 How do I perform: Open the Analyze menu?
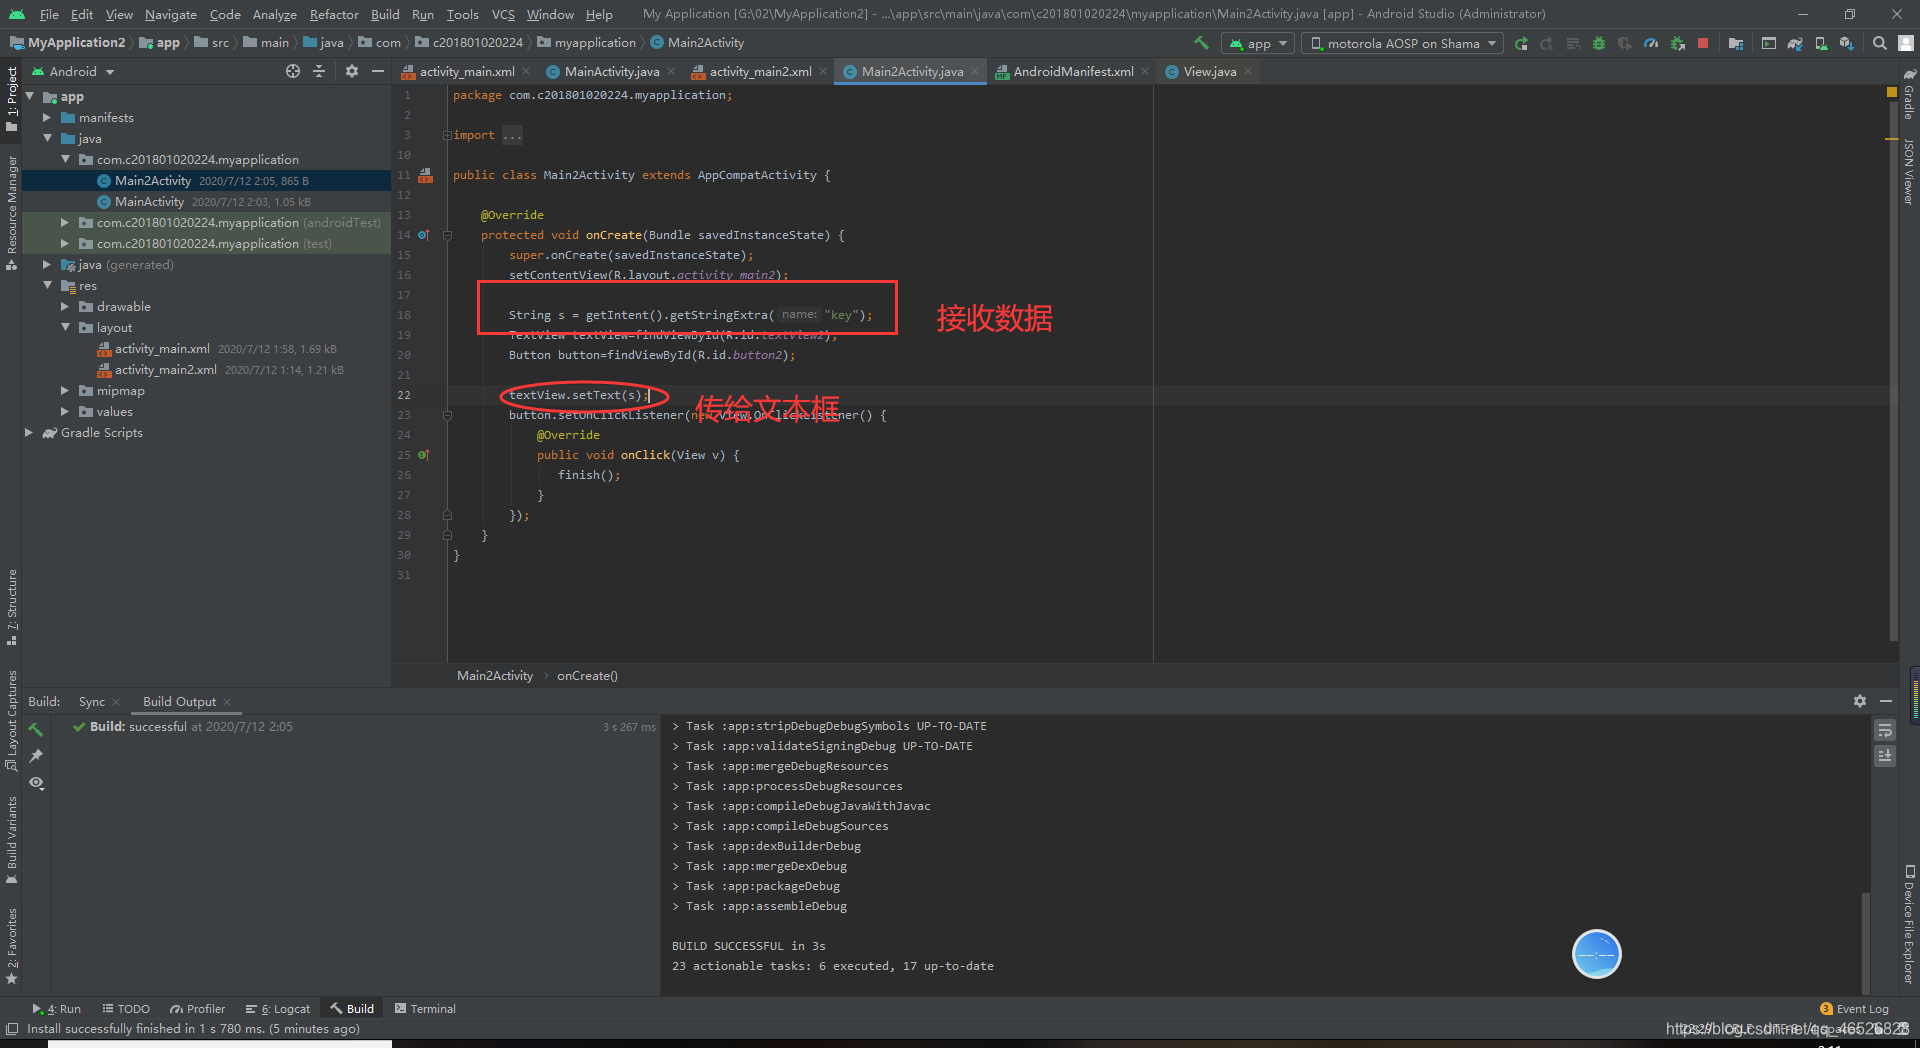274,14
